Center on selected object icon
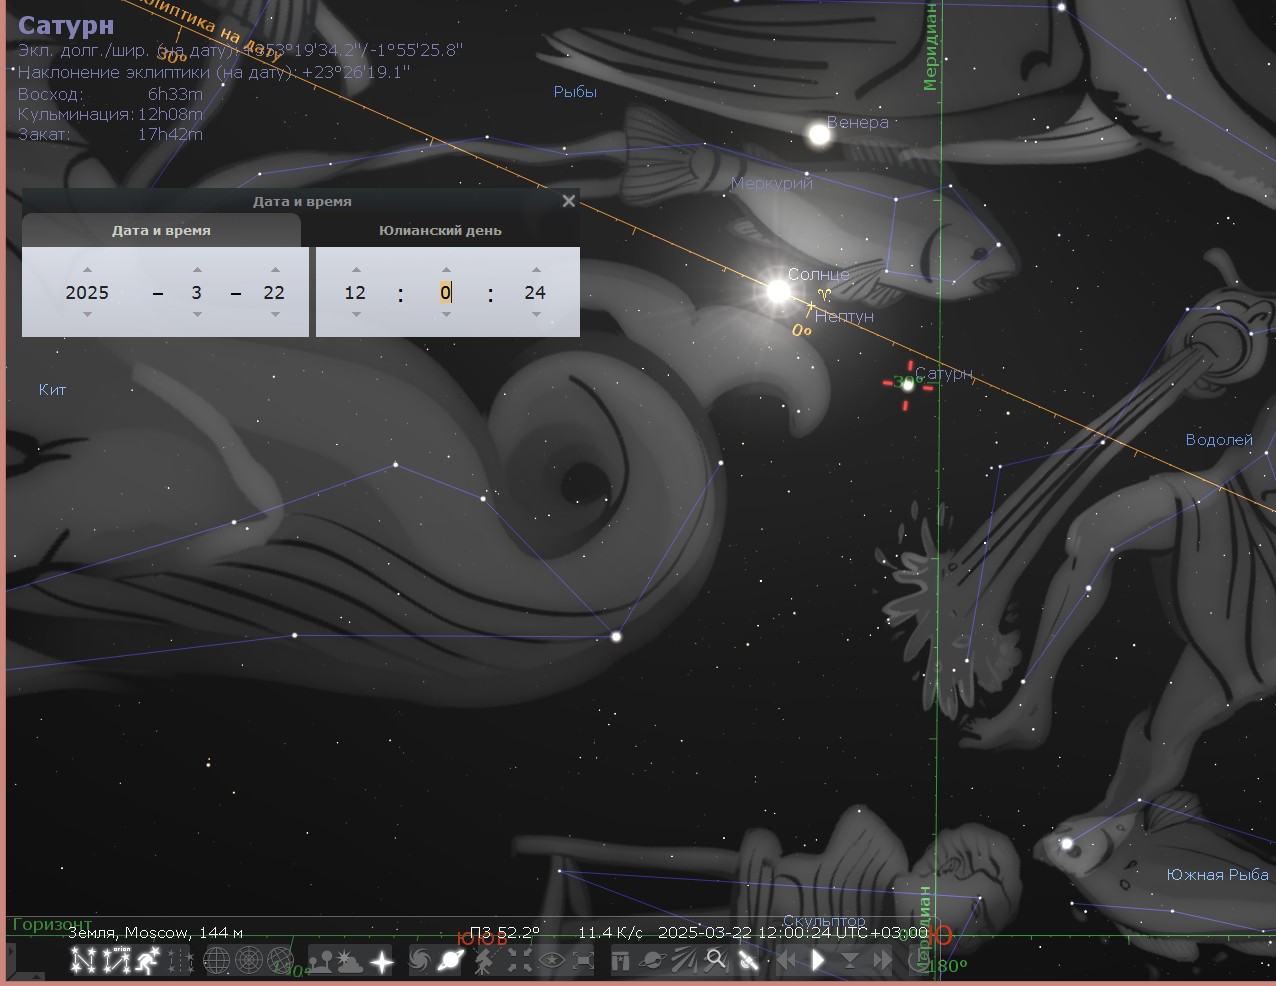 click(519, 961)
